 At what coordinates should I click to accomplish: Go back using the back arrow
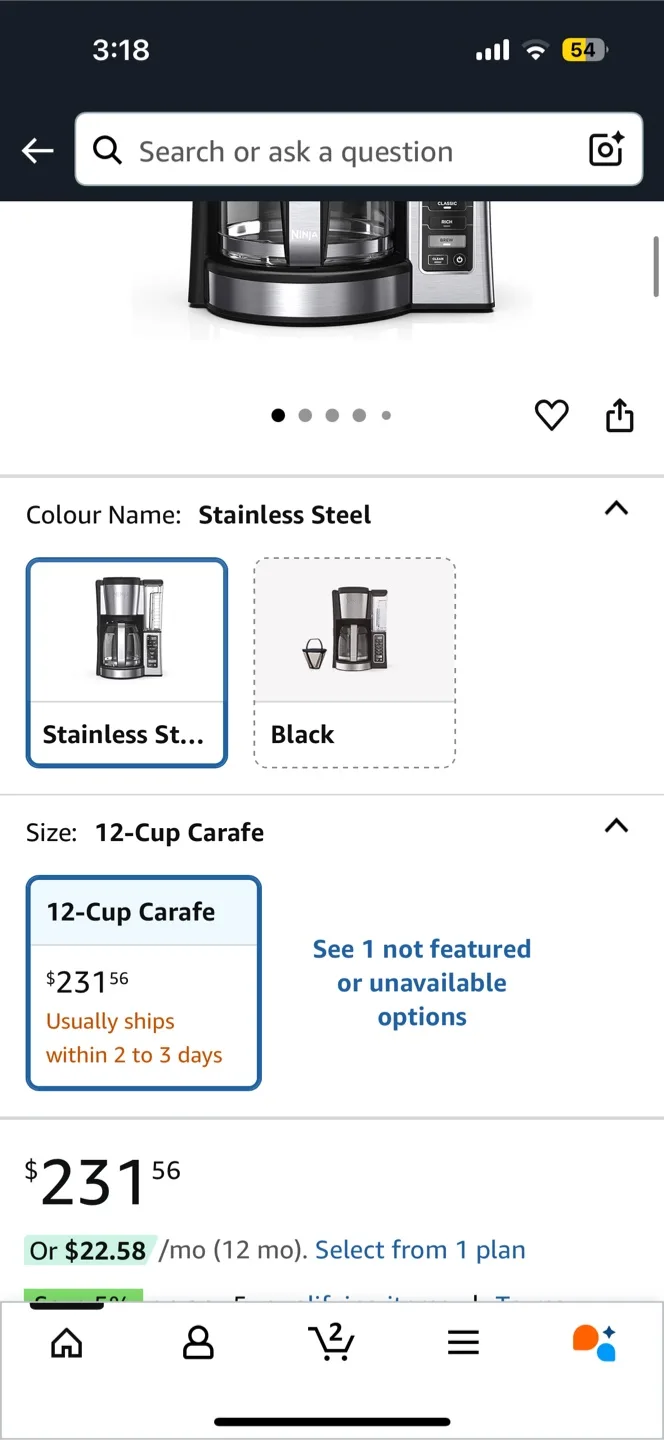37,150
